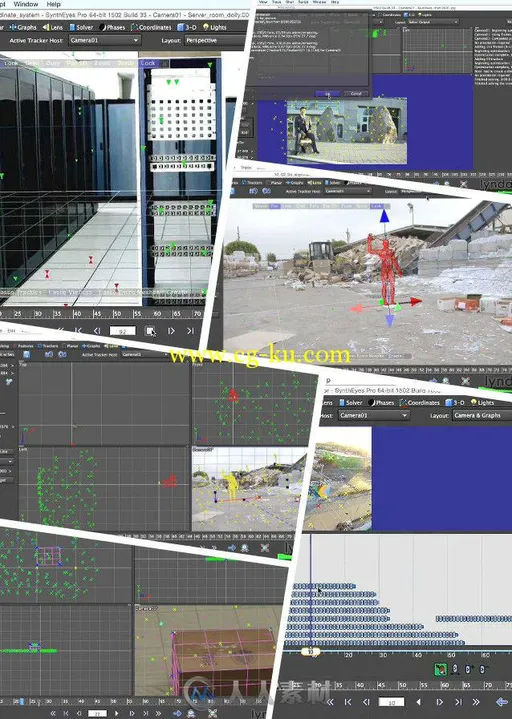Open the Solver room in server-room window

click(x=81, y=28)
